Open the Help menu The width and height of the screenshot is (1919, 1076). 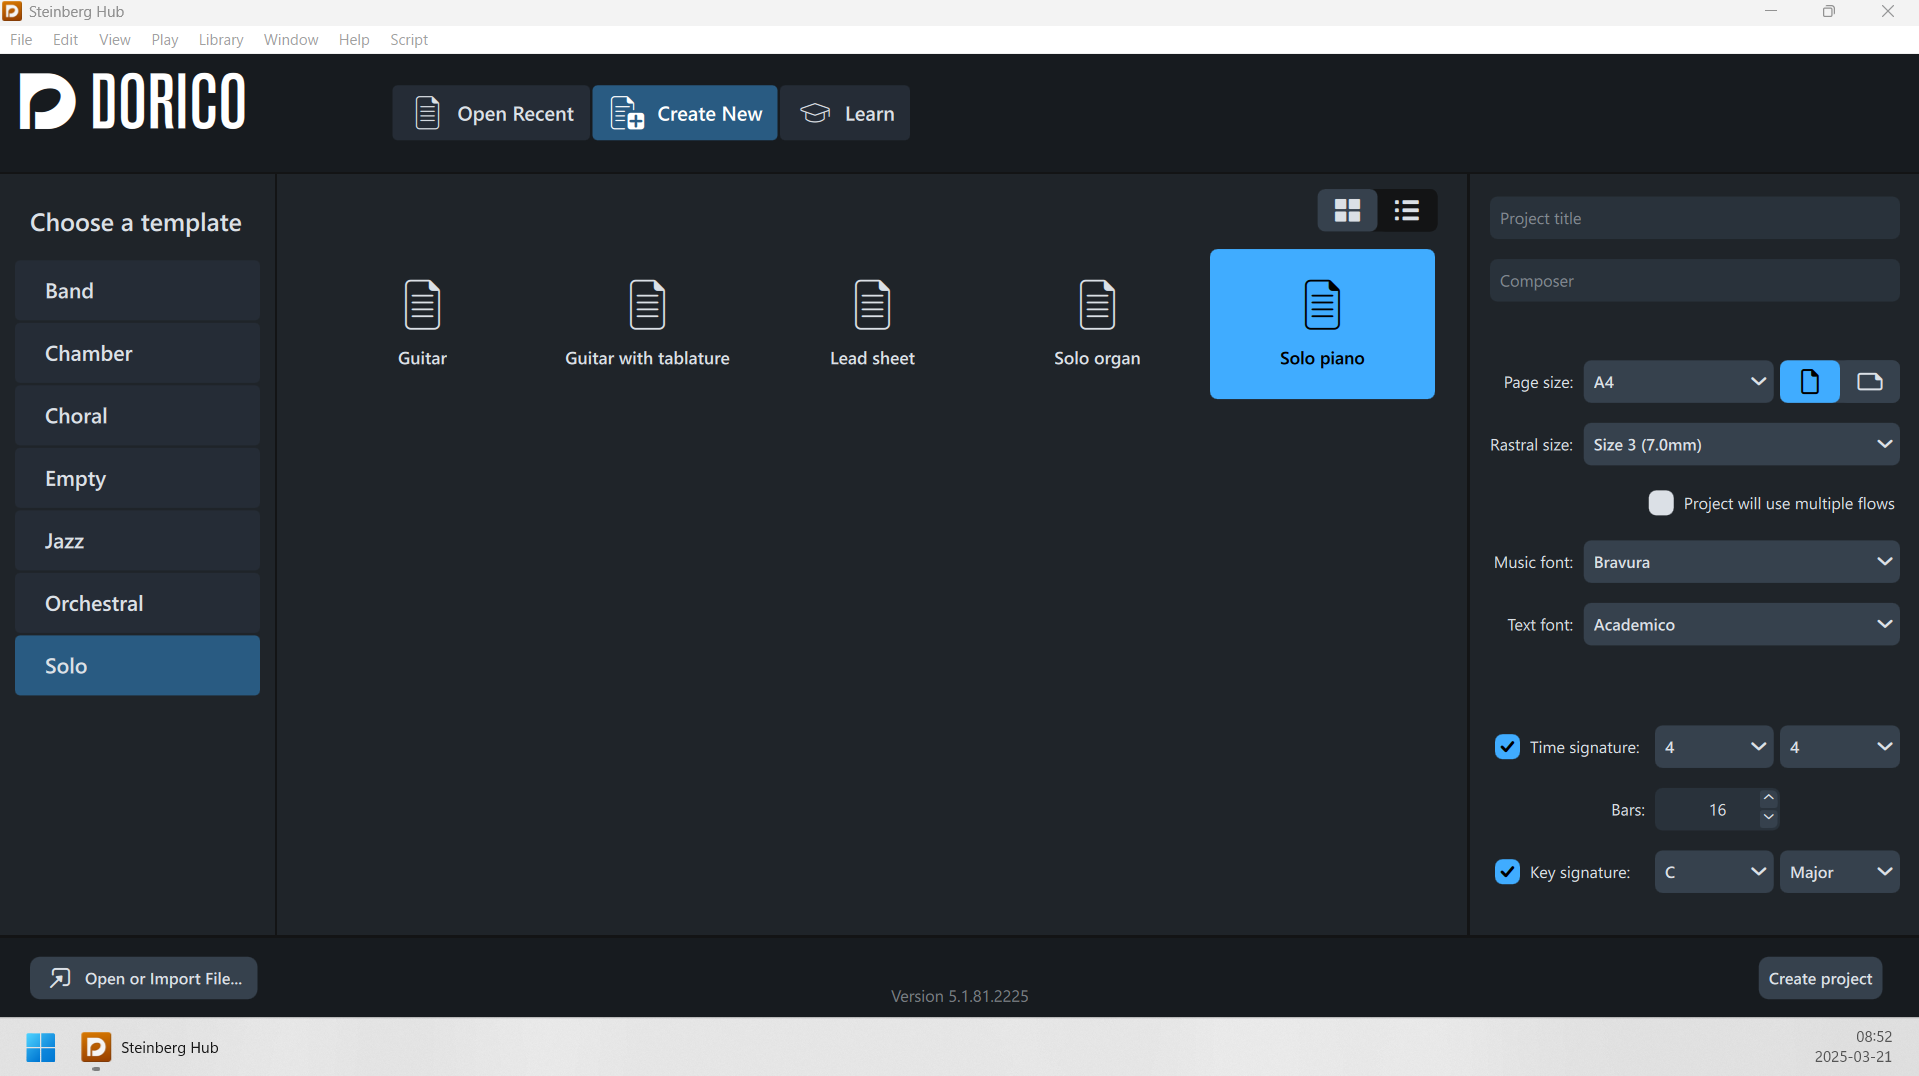click(x=354, y=40)
